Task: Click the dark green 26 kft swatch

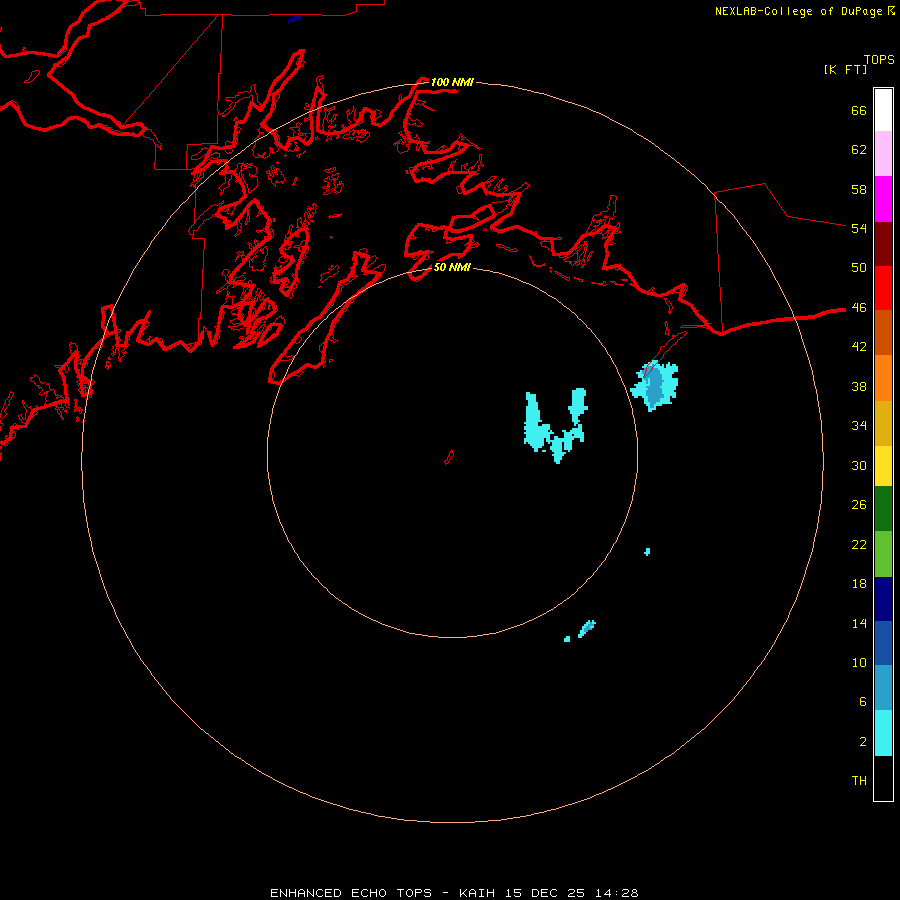Action: click(883, 509)
